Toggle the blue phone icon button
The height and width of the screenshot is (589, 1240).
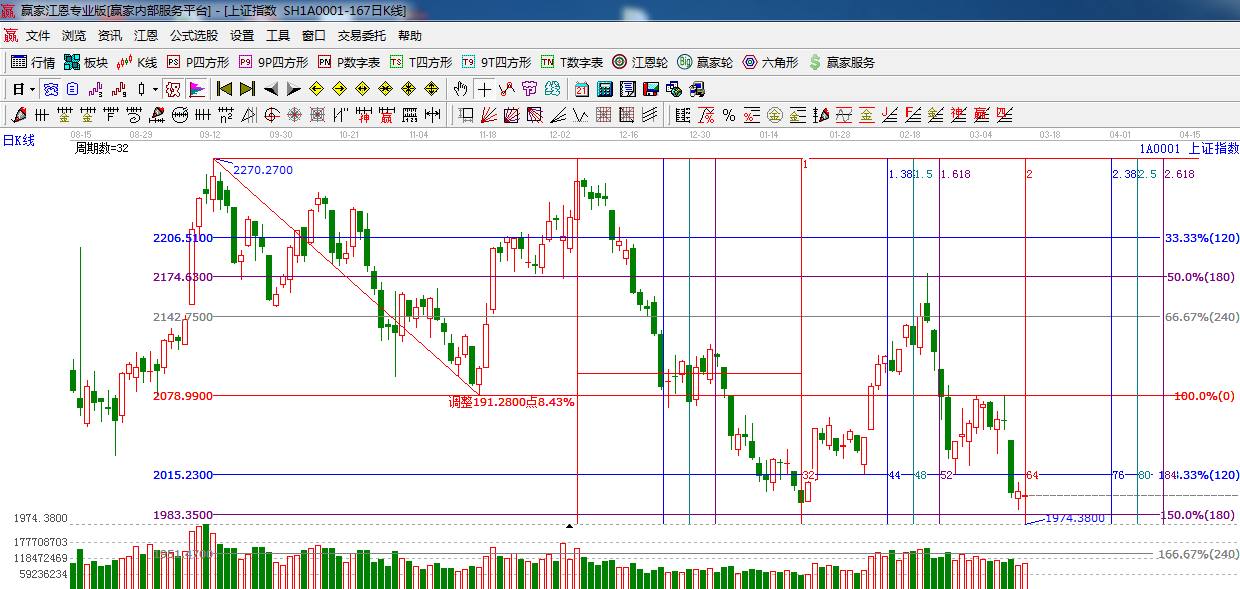coord(50,89)
